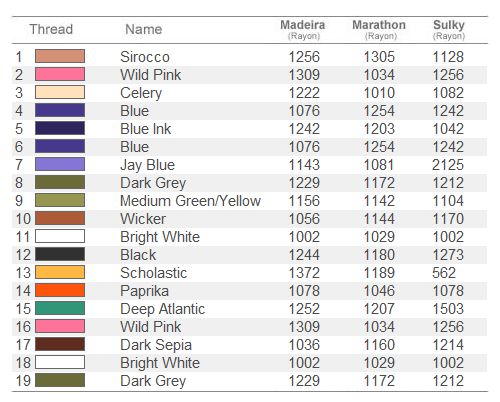Click the Name column header
The height and width of the screenshot is (402, 500).
144,29
